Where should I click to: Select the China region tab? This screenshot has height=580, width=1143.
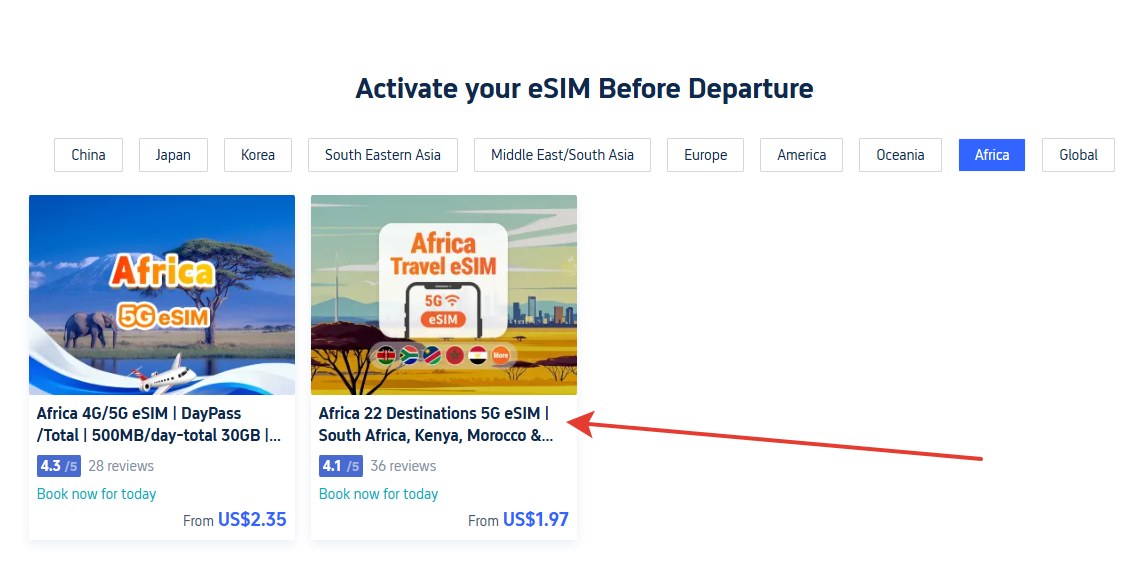click(88, 155)
